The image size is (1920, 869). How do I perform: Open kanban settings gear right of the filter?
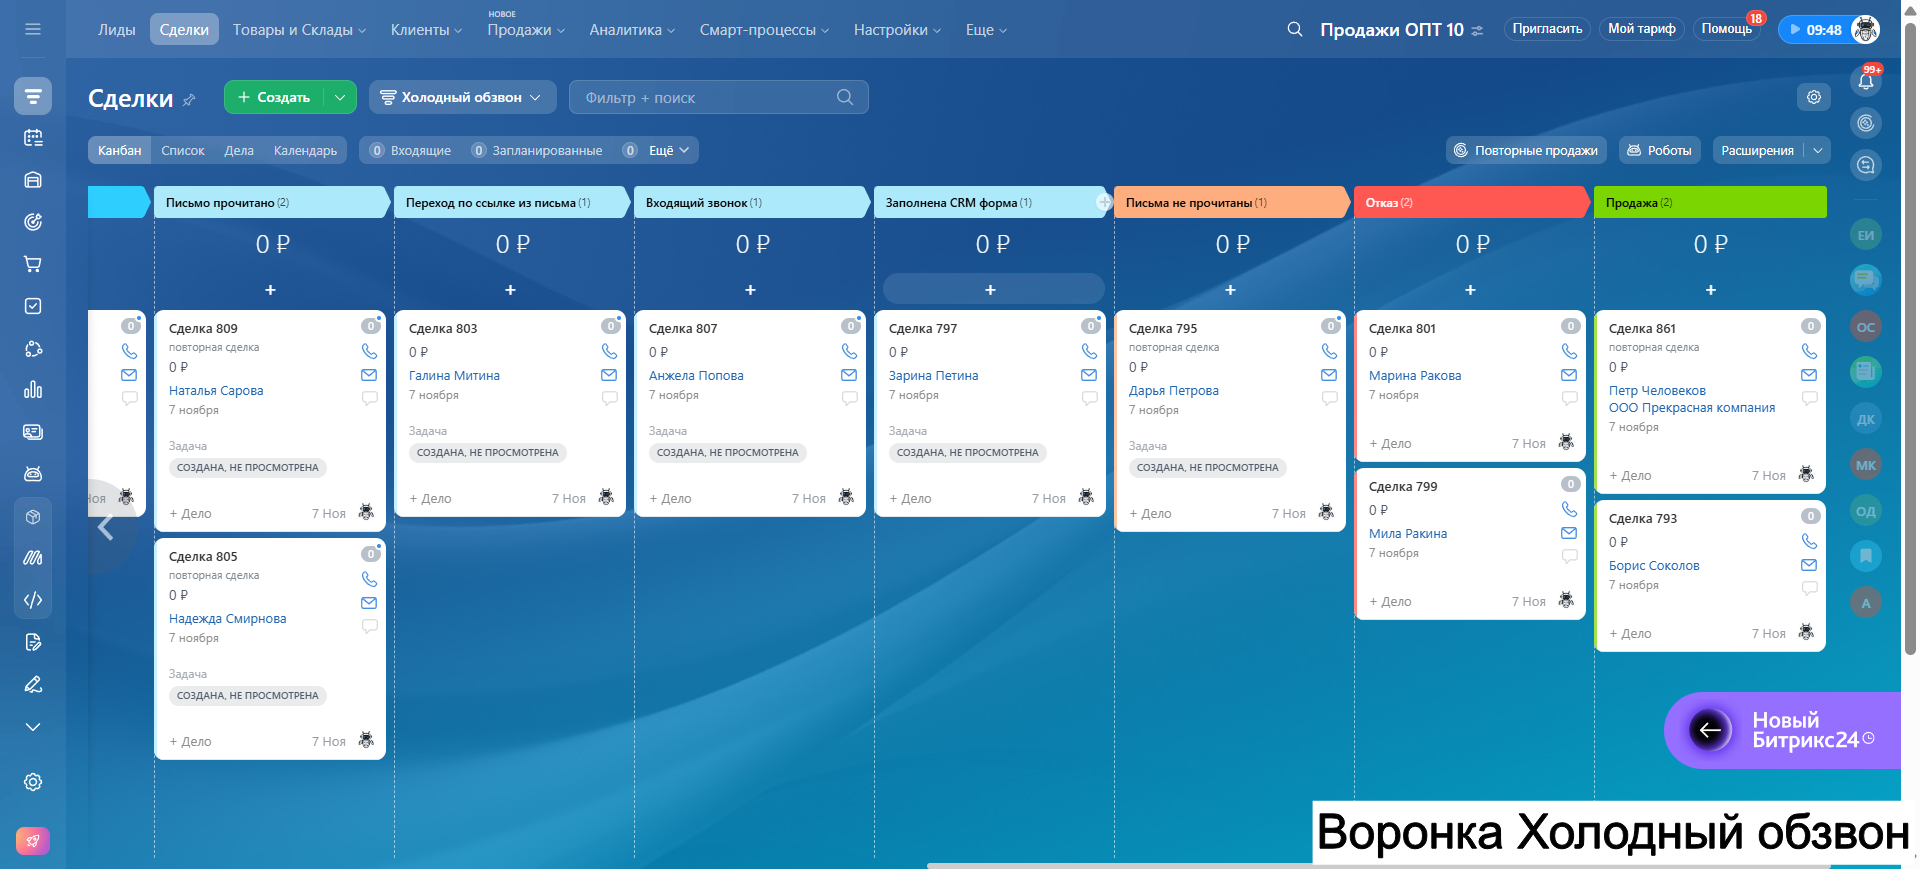click(1814, 97)
